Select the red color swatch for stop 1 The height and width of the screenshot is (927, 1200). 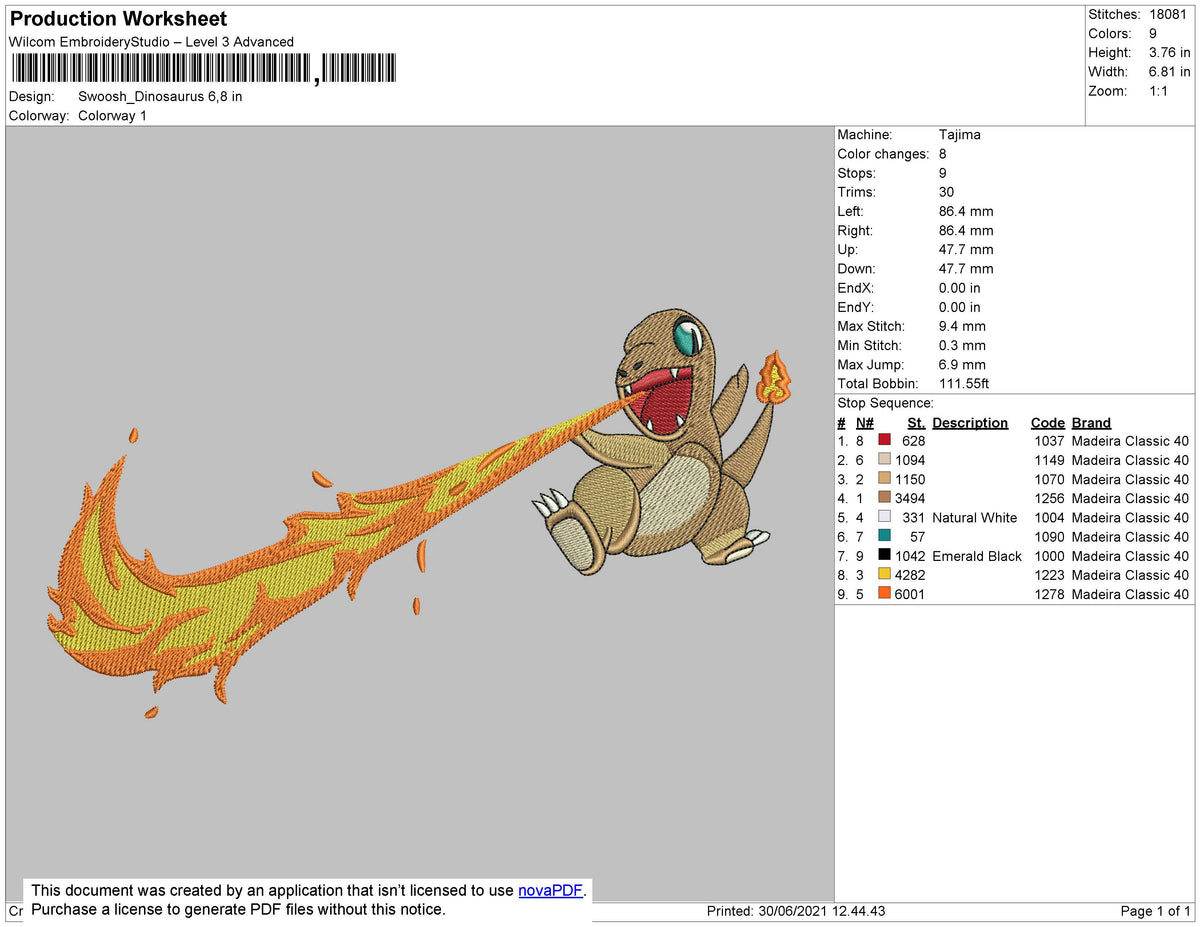tap(884, 441)
